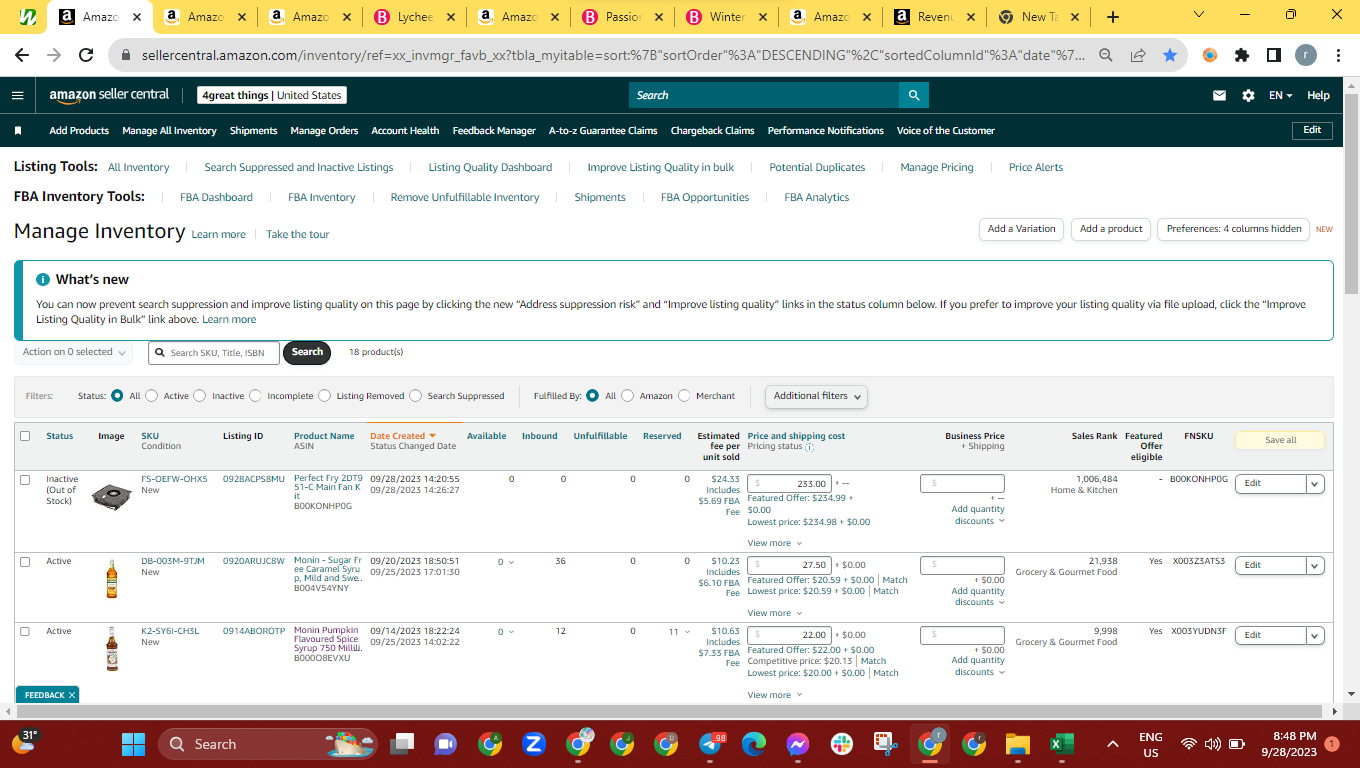Click the Save all button

1280,440
